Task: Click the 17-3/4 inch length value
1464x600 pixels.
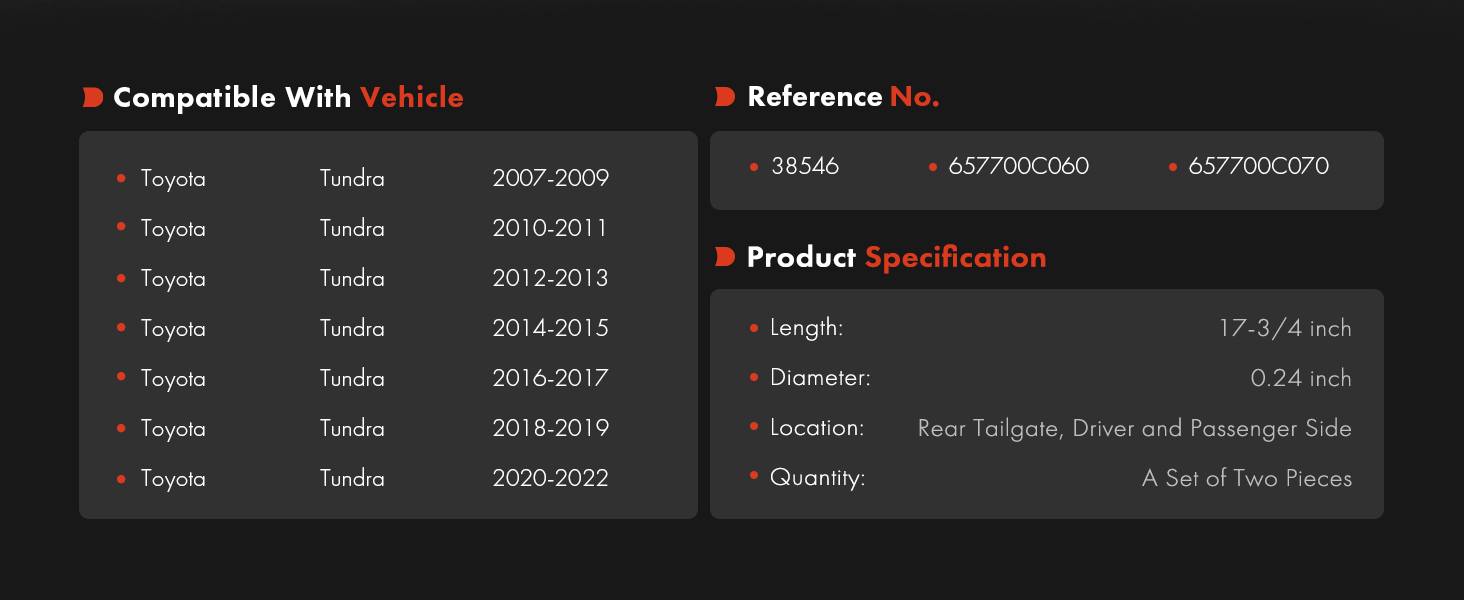Action: click(x=1285, y=328)
